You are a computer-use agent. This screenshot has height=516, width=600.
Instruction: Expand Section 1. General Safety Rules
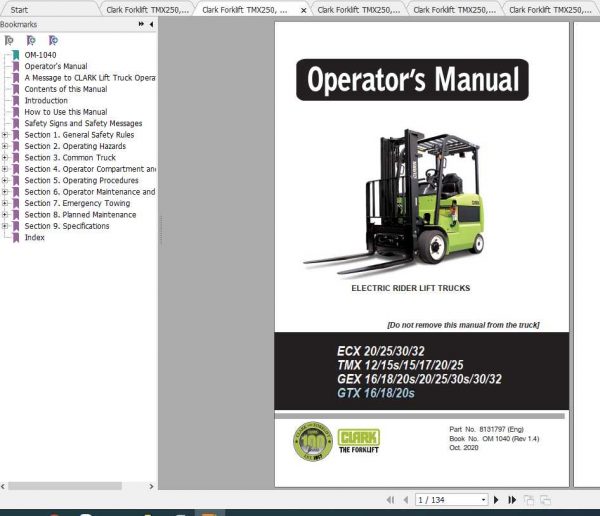[5, 135]
